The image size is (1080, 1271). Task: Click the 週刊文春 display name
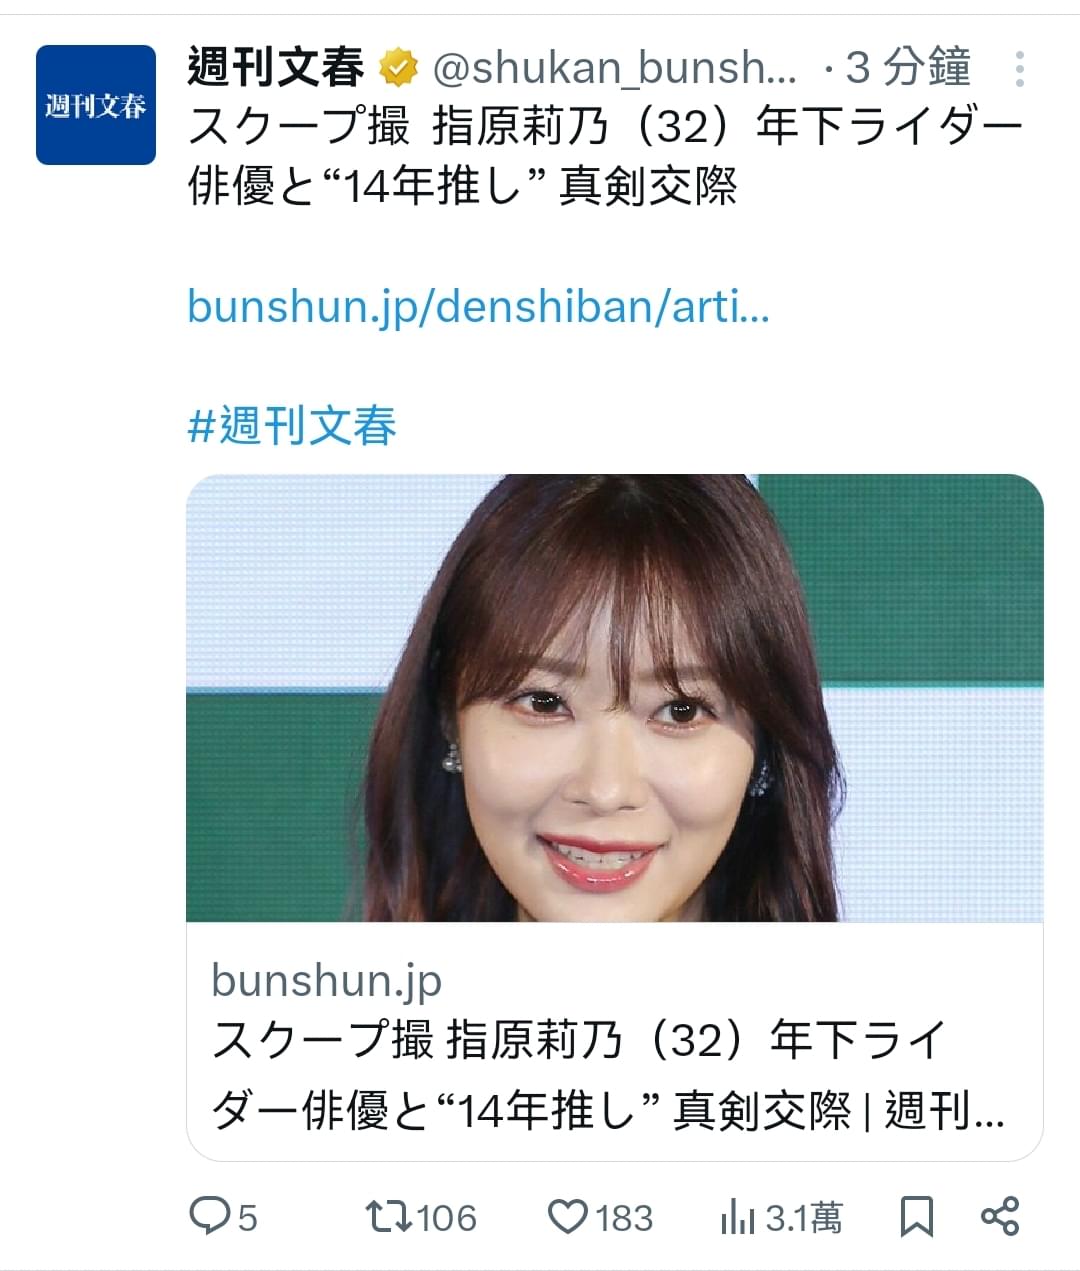(x=276, y=68)
